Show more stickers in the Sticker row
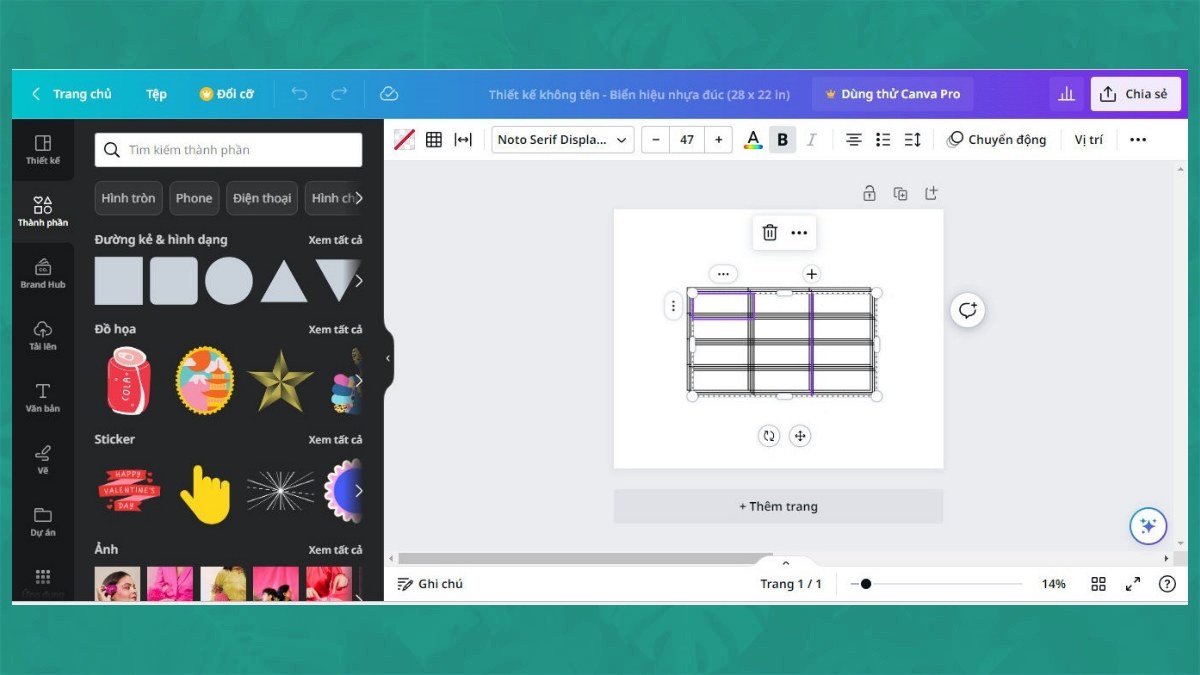Viewport: 1200px width, 675px height. (x=359, y=491)
